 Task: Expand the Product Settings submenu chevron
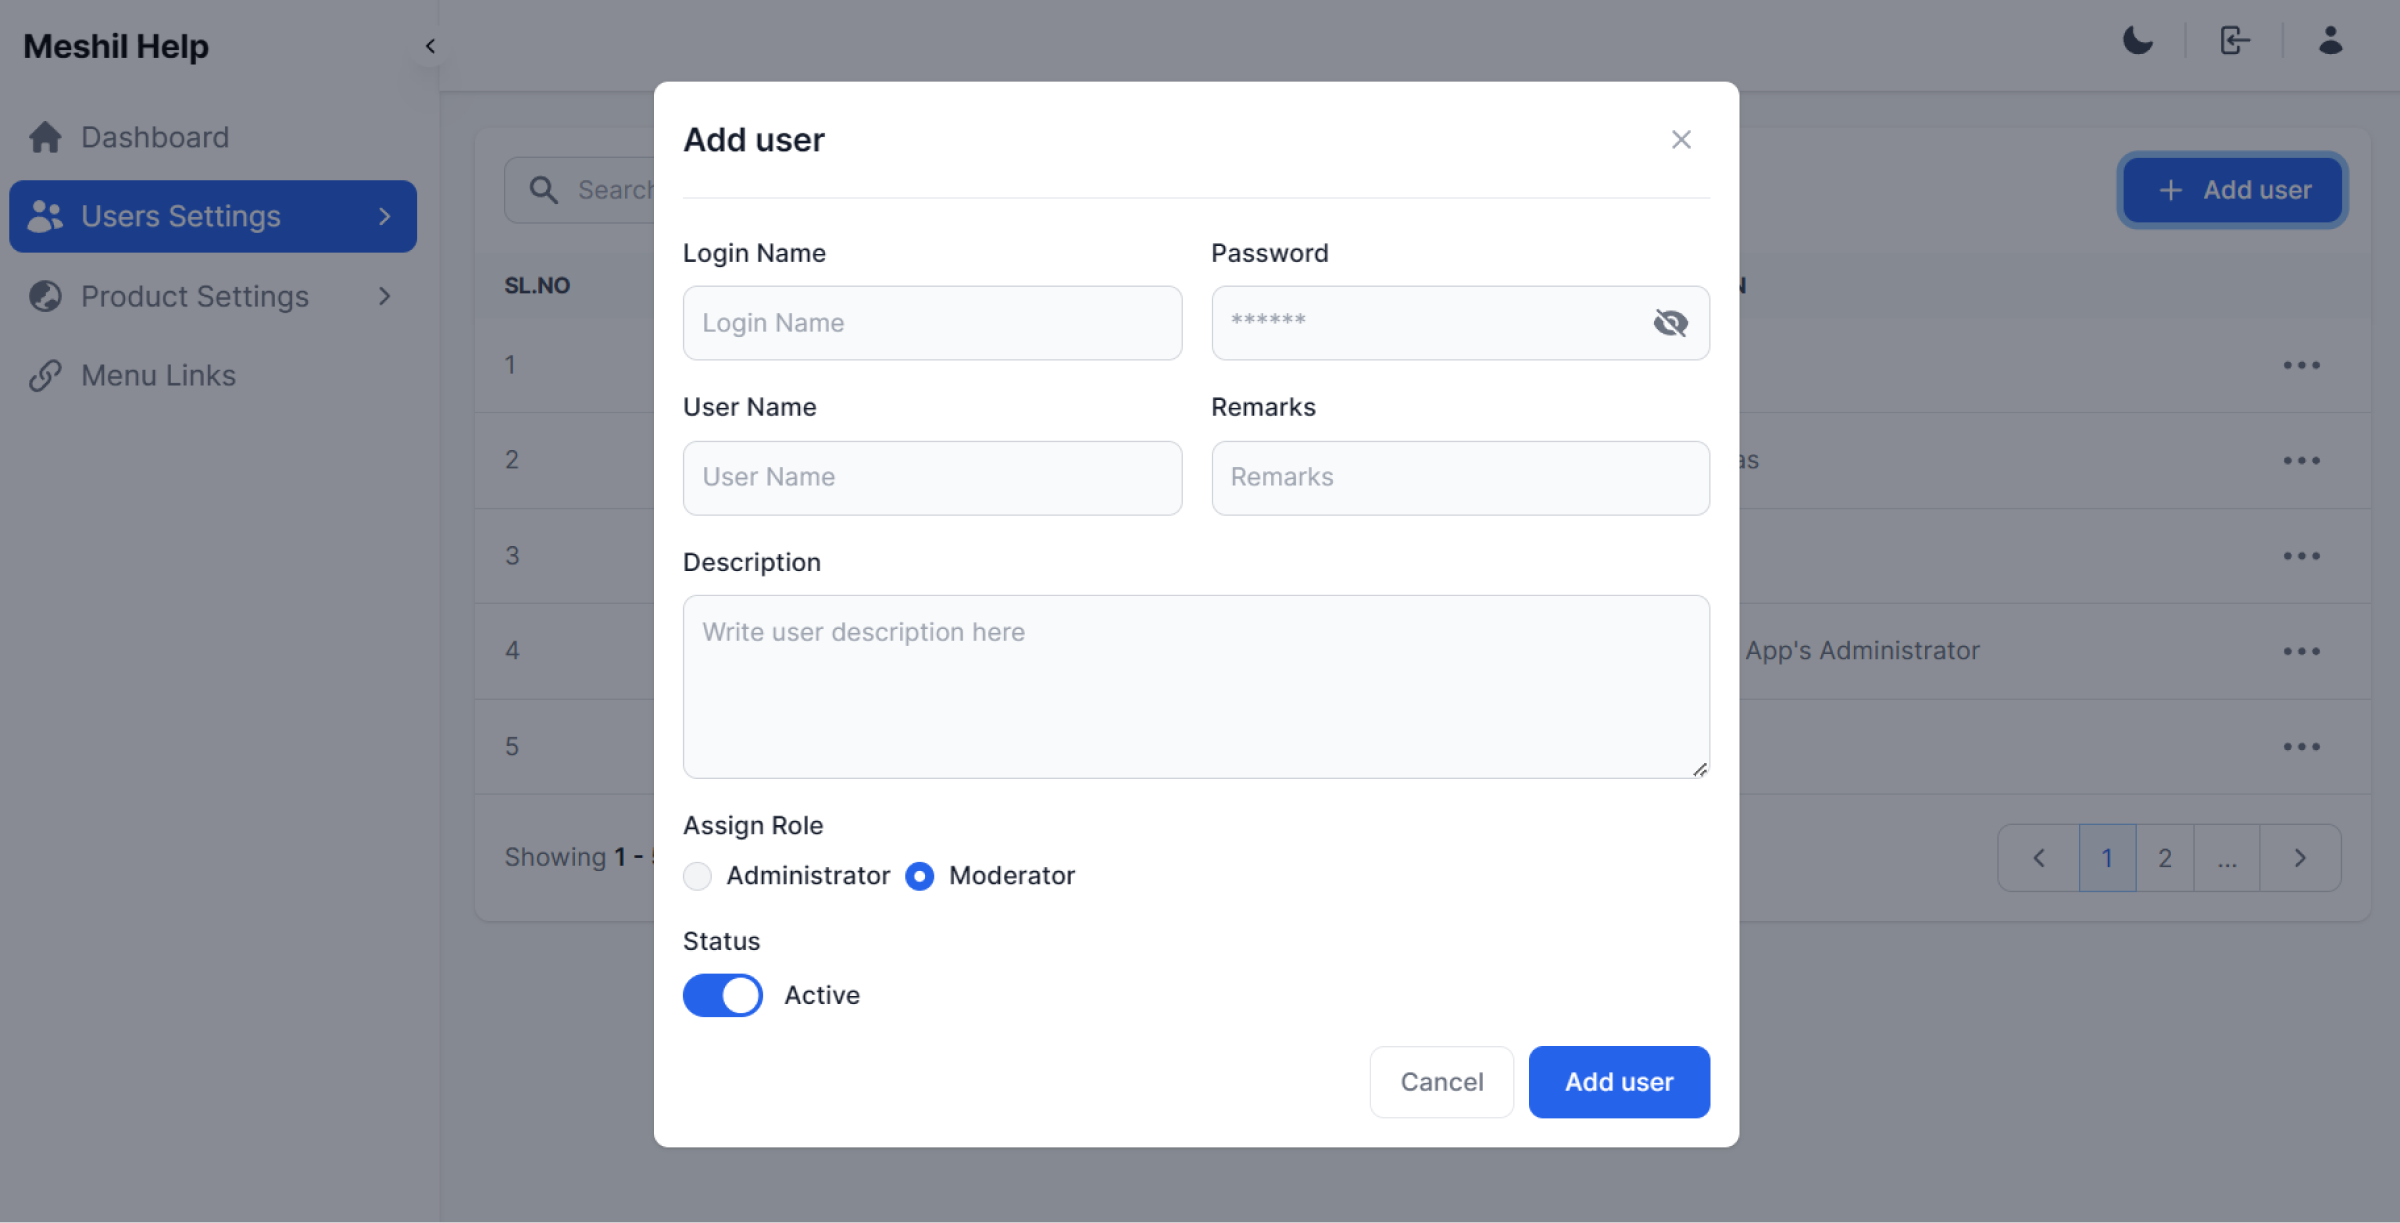[385, 296]
